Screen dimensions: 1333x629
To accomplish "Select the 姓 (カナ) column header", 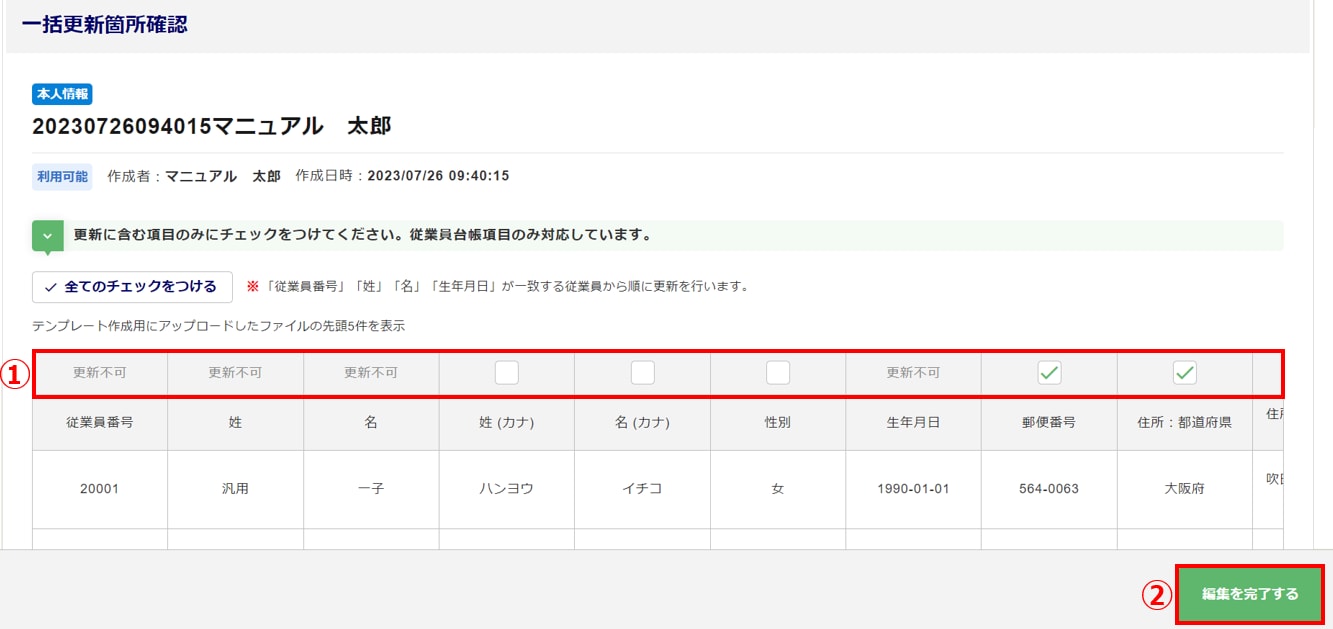I will [x=506, y=423].
